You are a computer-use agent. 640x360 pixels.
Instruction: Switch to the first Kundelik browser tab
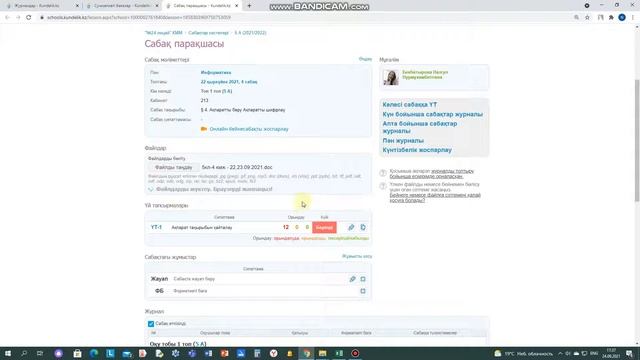point(40,6)
